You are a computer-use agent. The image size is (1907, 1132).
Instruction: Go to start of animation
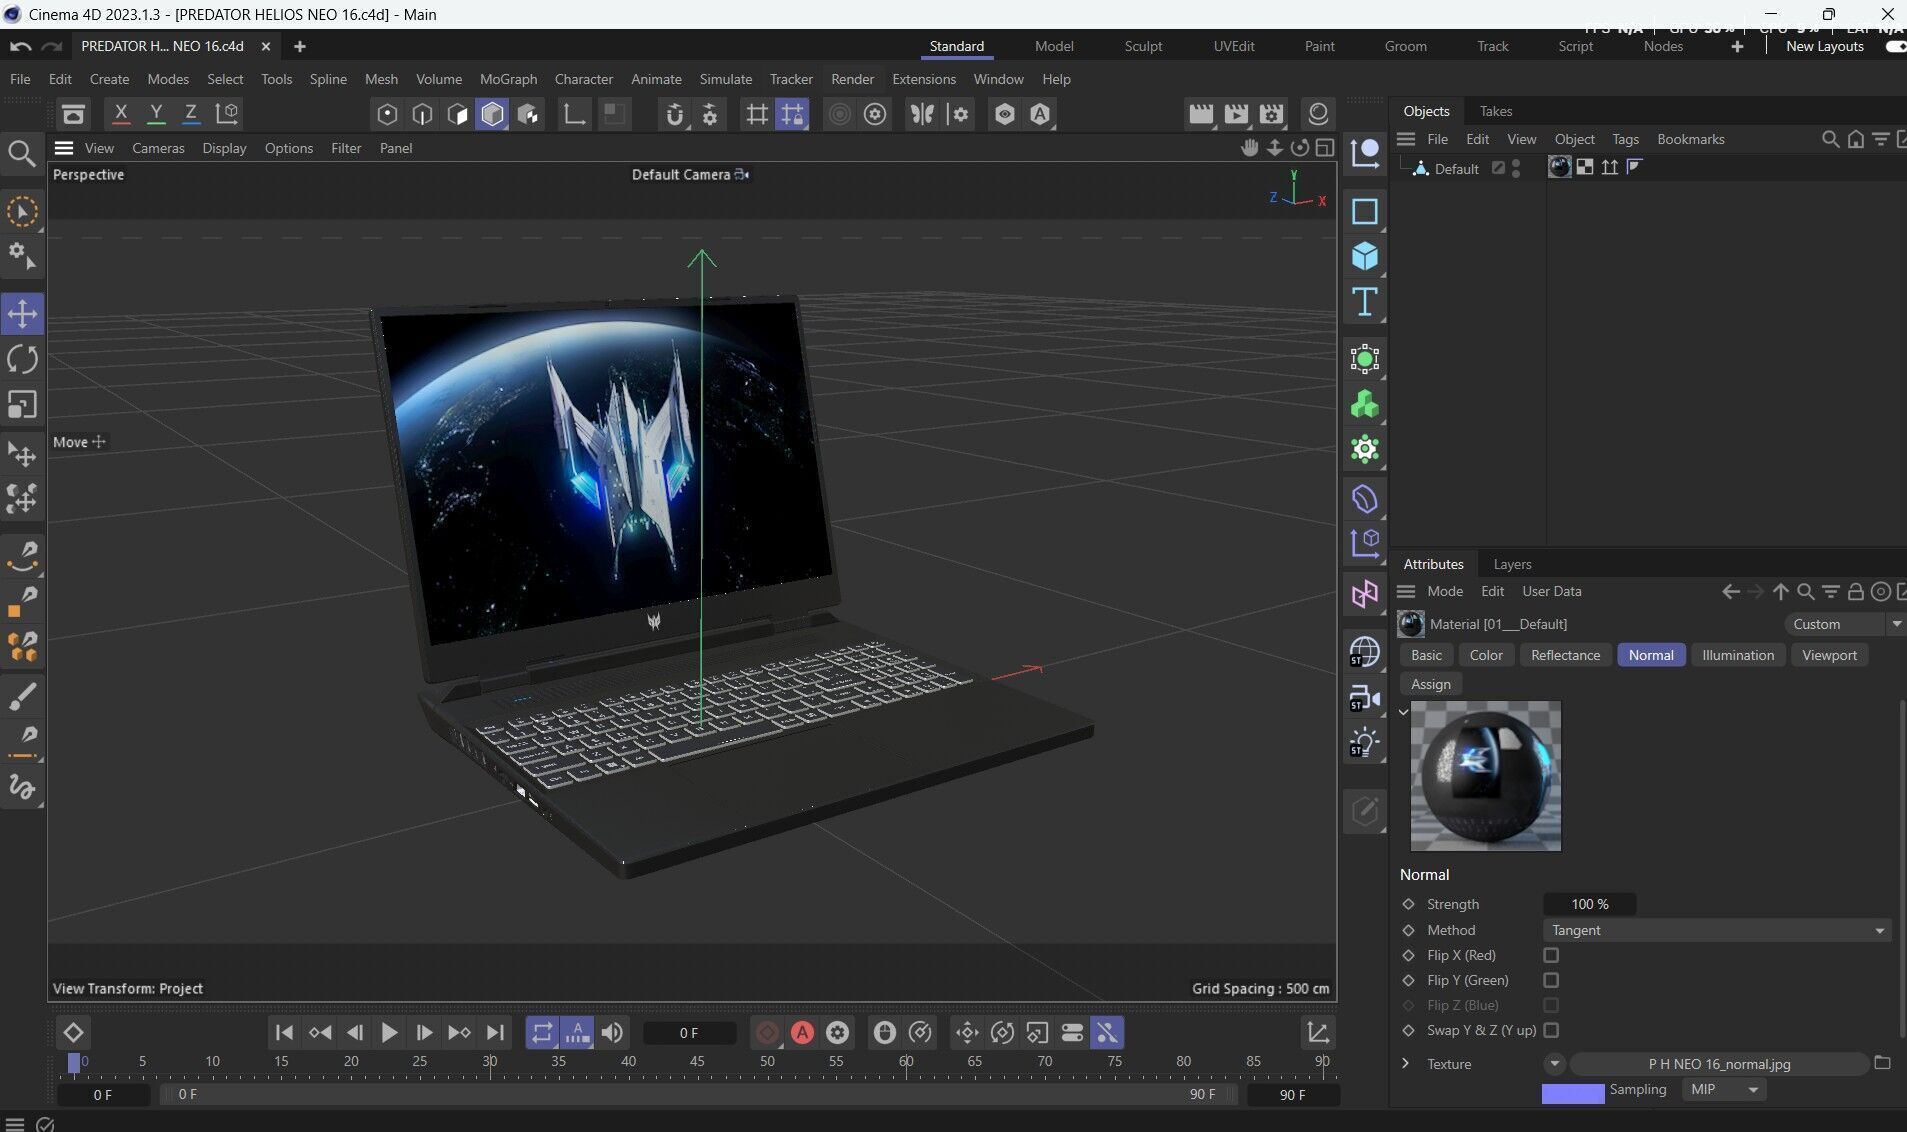(284, 1033)
